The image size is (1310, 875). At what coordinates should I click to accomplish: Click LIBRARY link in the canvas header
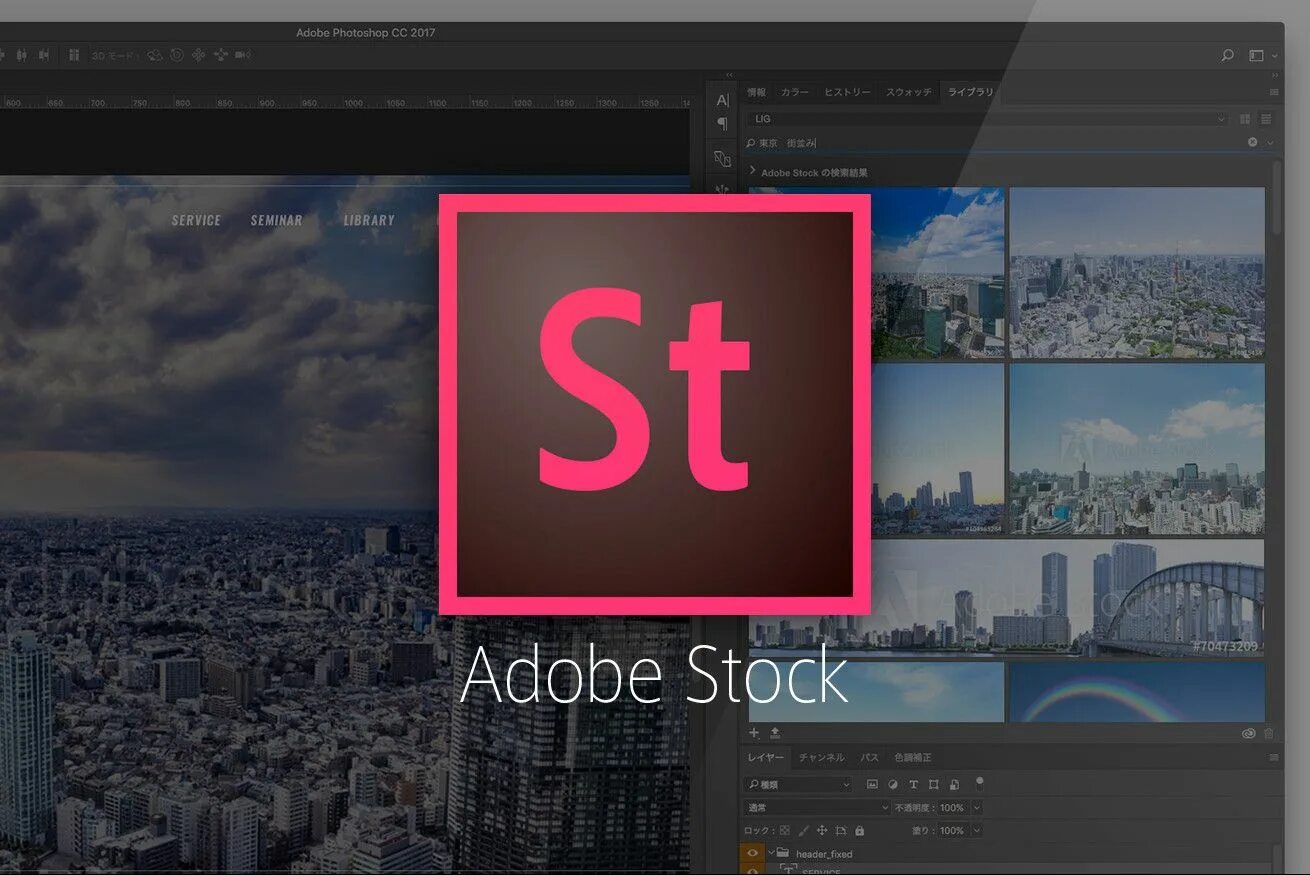tap(369, 220)
